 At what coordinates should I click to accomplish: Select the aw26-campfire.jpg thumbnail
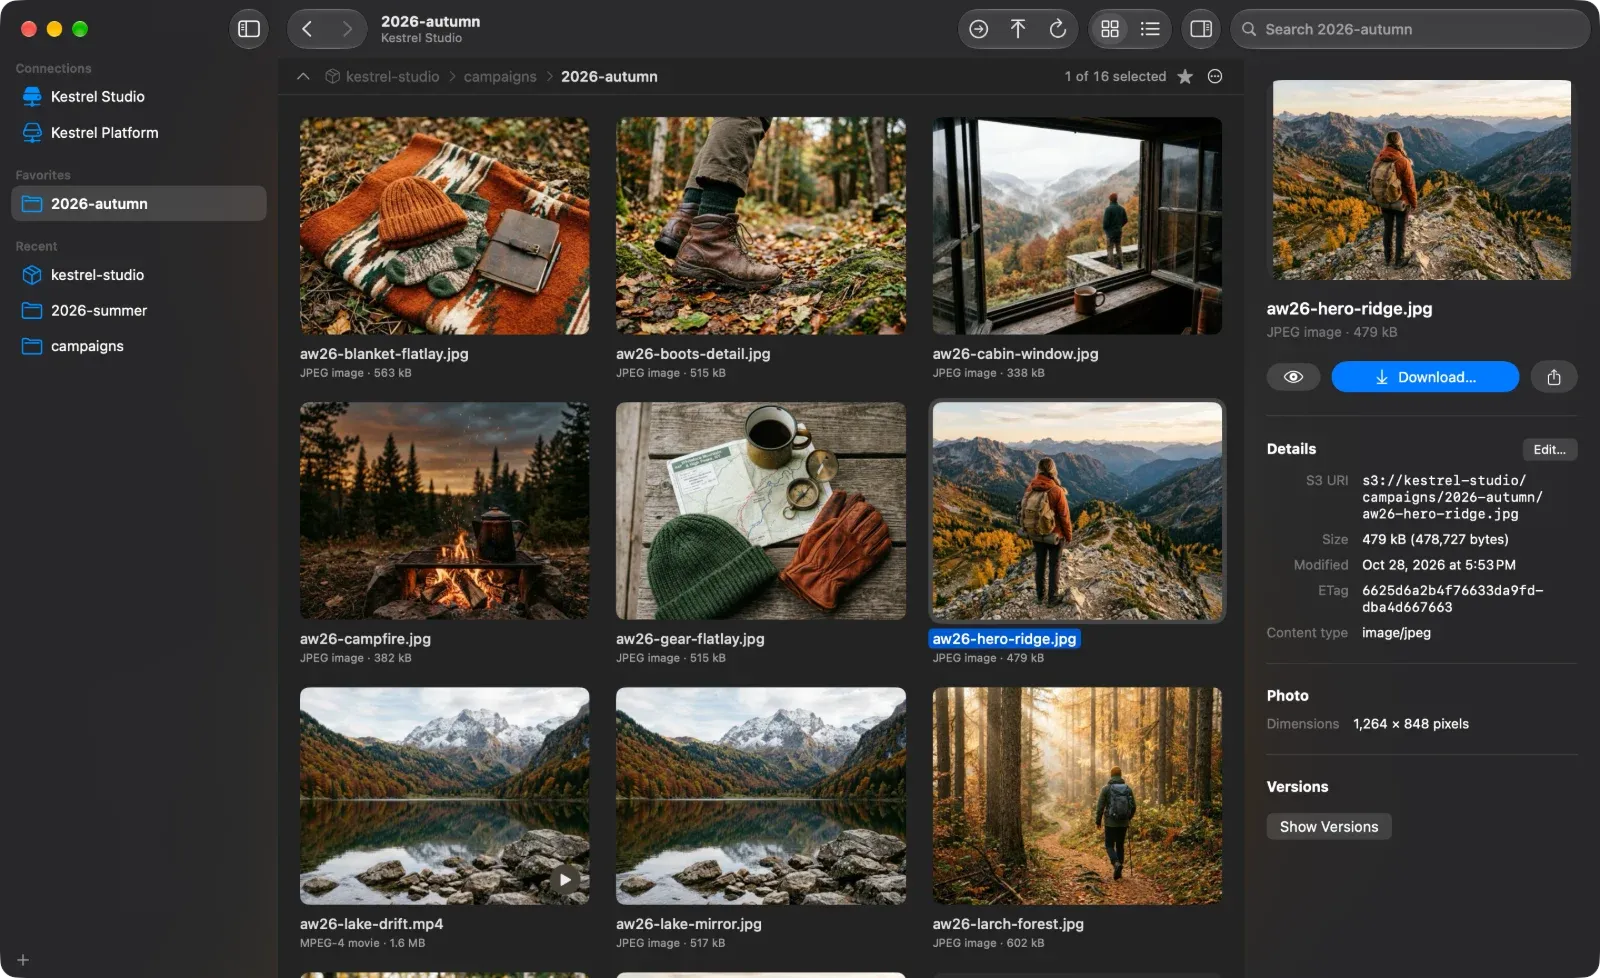pos(445,511)
